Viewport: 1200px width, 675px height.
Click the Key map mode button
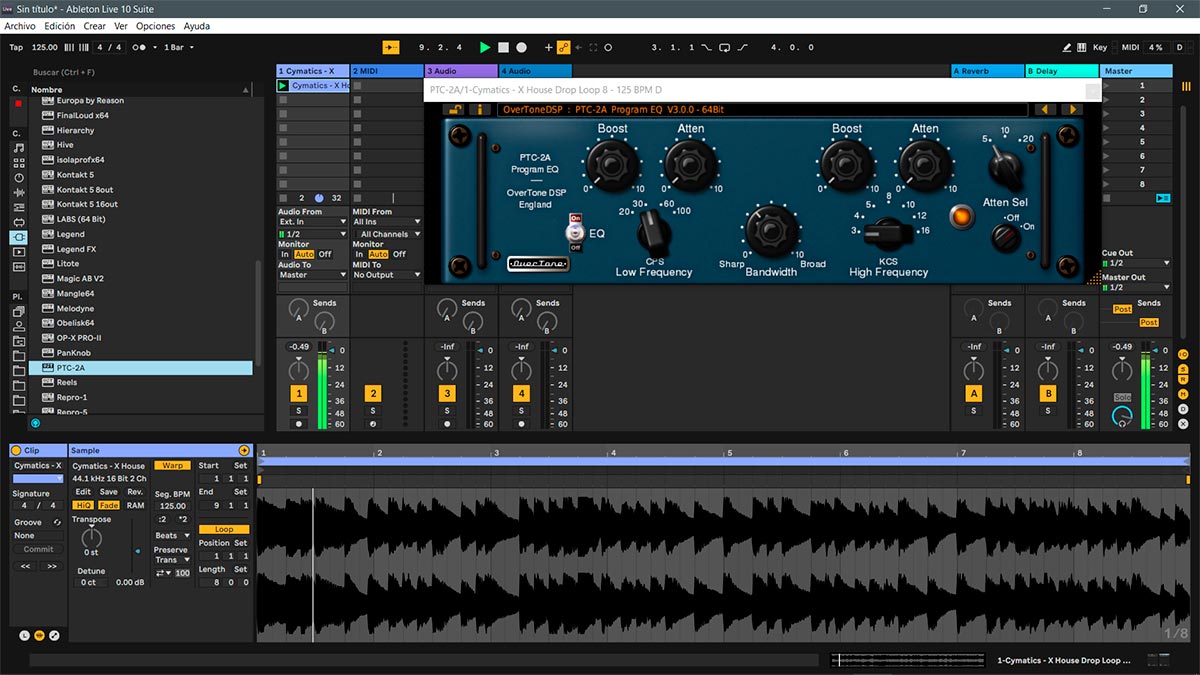[x=1100, y=47]
